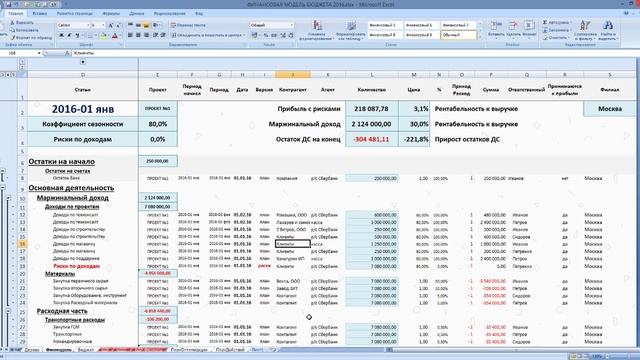Open the Финмодель sheet tab

(58, 350)
